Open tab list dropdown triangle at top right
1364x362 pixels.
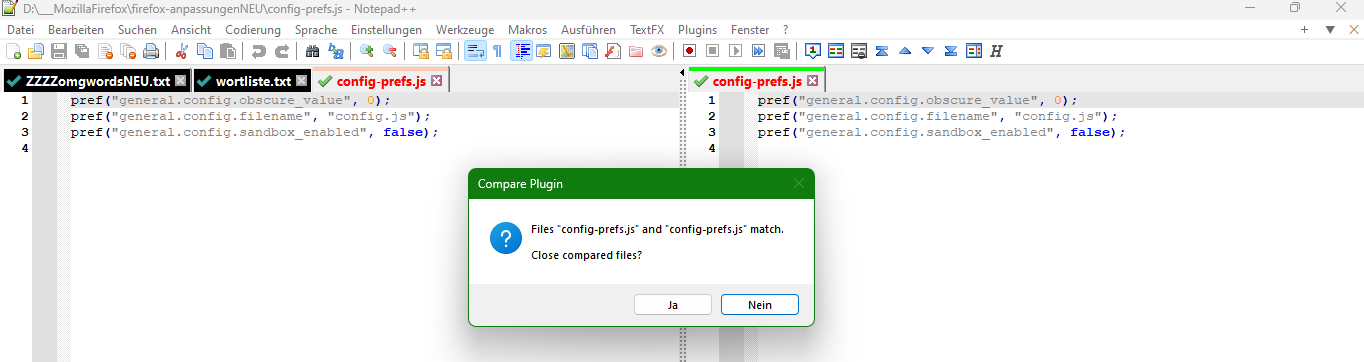(1329, 30)
